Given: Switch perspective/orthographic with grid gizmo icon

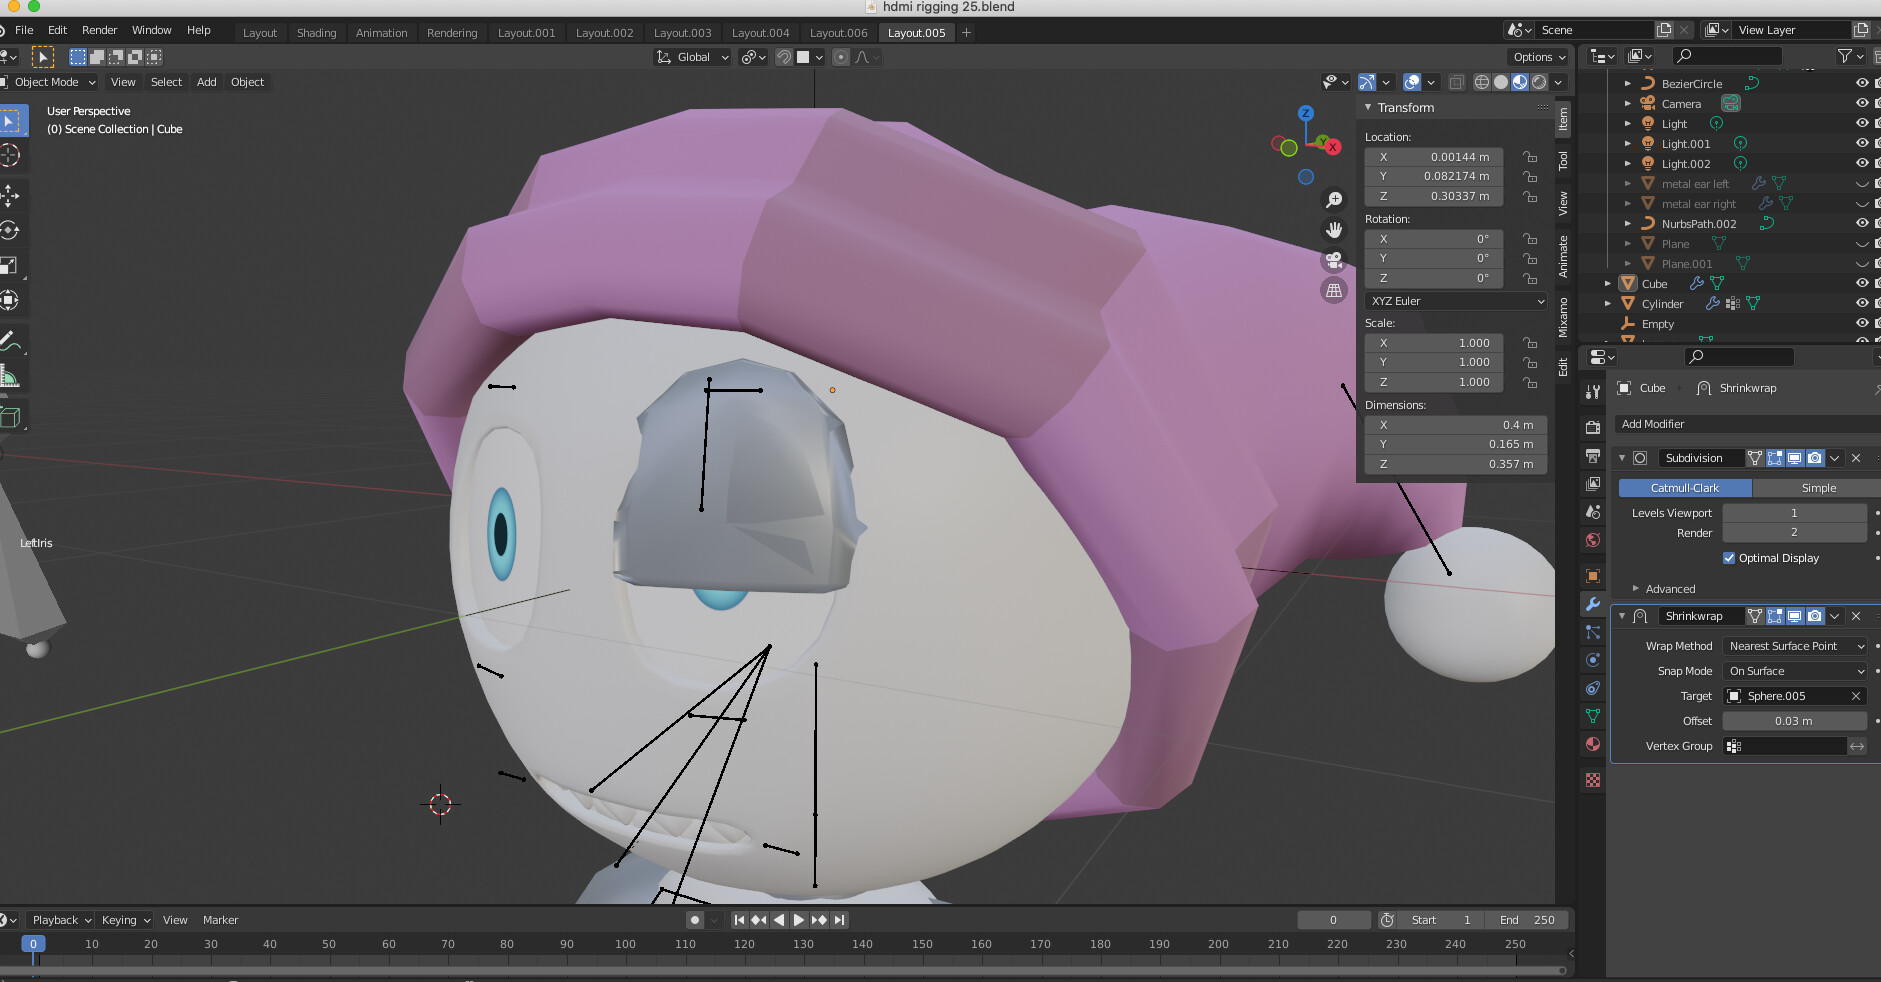Looking at the screenshot, I should pyautogui.click(x=1334, y=291).
